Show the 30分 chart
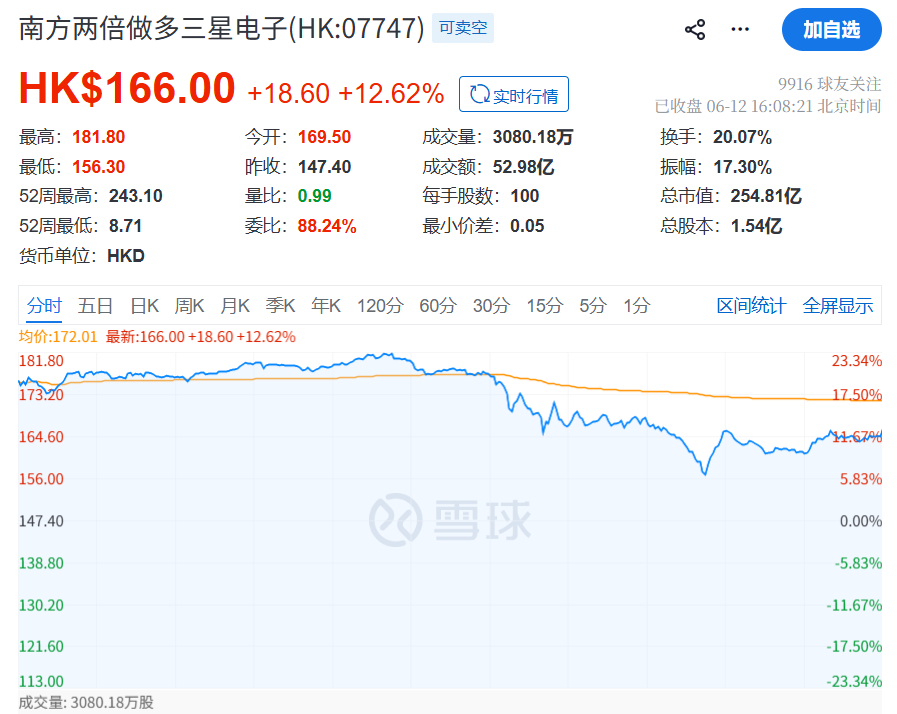Viewport: 897px width, 714px height. click(x=491, y=306)
